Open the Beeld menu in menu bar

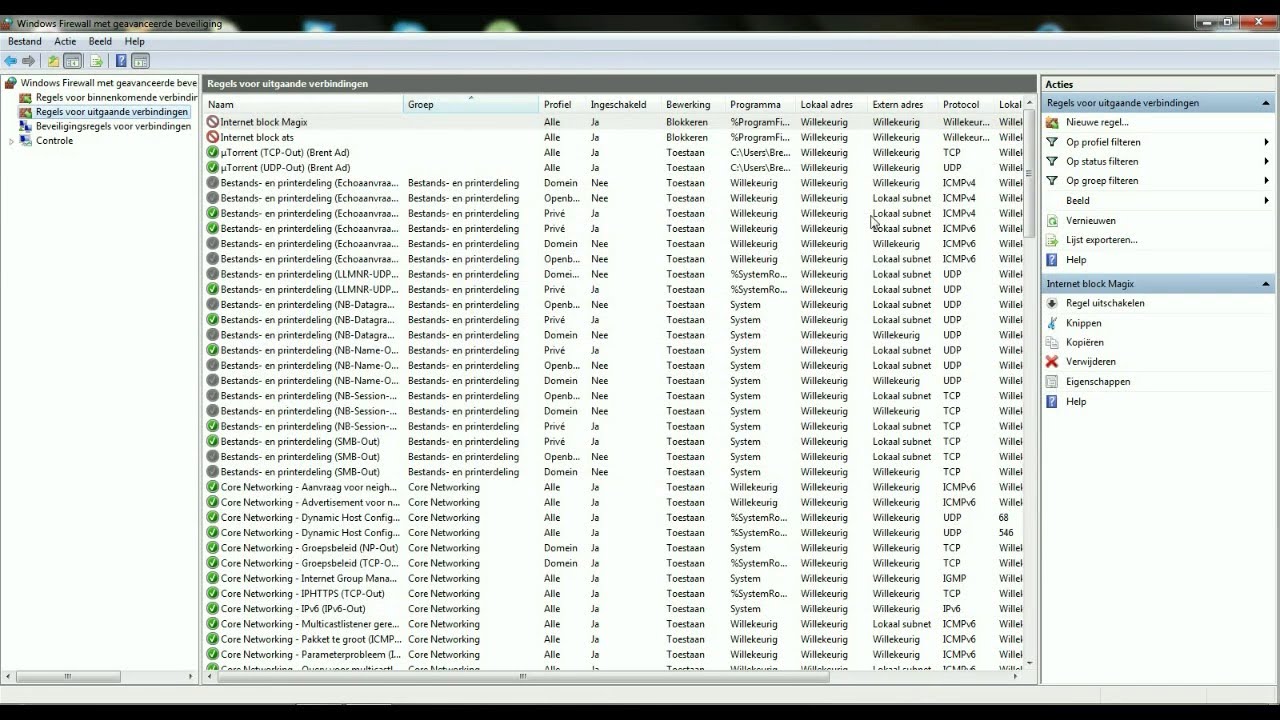click(x=100, y=42)
